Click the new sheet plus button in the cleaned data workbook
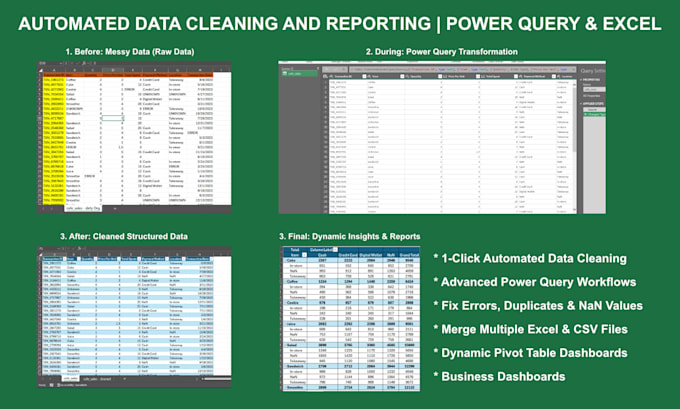The width and height of the screenshot is (680, 409). (124, 379)
